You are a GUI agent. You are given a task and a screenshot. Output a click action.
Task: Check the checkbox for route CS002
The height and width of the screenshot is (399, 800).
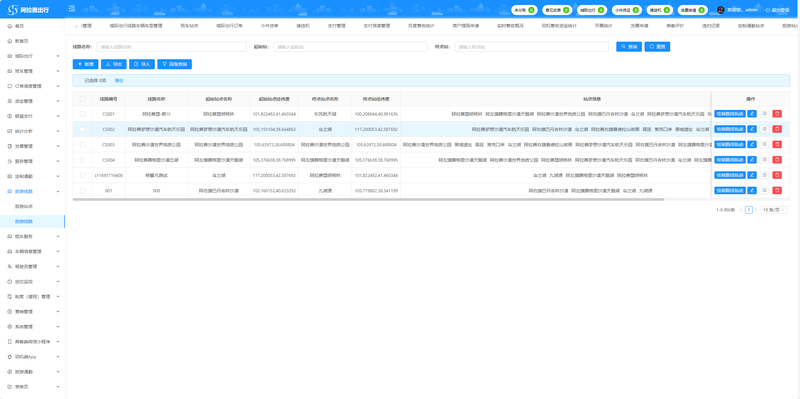(82, 130)
